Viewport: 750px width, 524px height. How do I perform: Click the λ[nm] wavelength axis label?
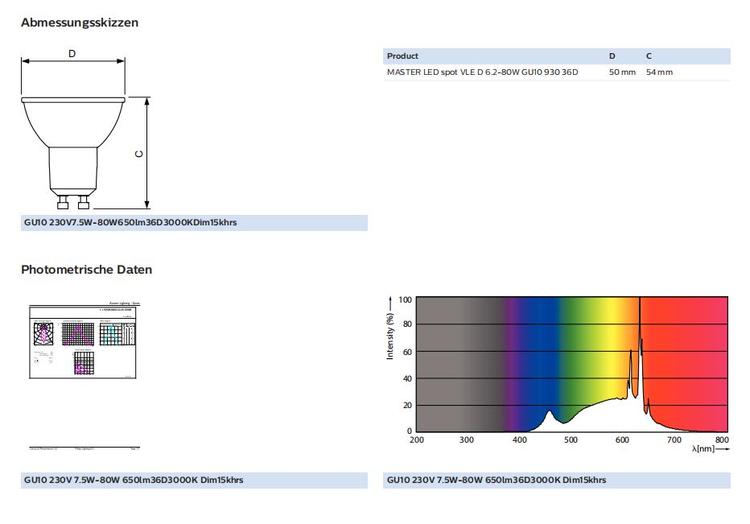coord(702,450)
